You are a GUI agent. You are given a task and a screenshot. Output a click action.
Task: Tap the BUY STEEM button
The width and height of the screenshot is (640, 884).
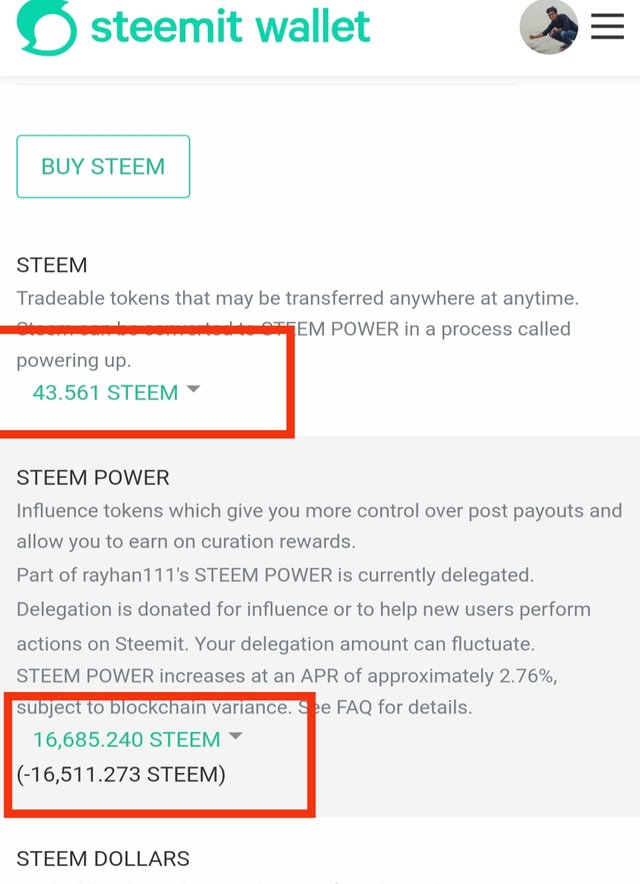coord(103,166)
